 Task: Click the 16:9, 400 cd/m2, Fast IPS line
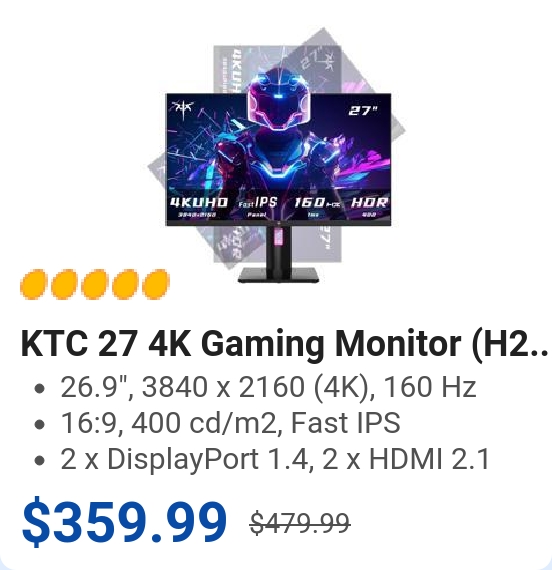click(230, 423)
